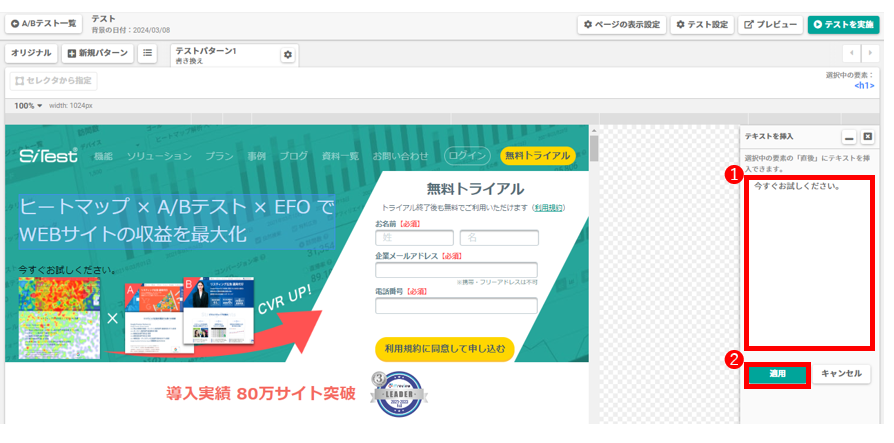This screenshot has height=443, width=894.
Task: Click the SiTest logo
Action: coord(48,156)
